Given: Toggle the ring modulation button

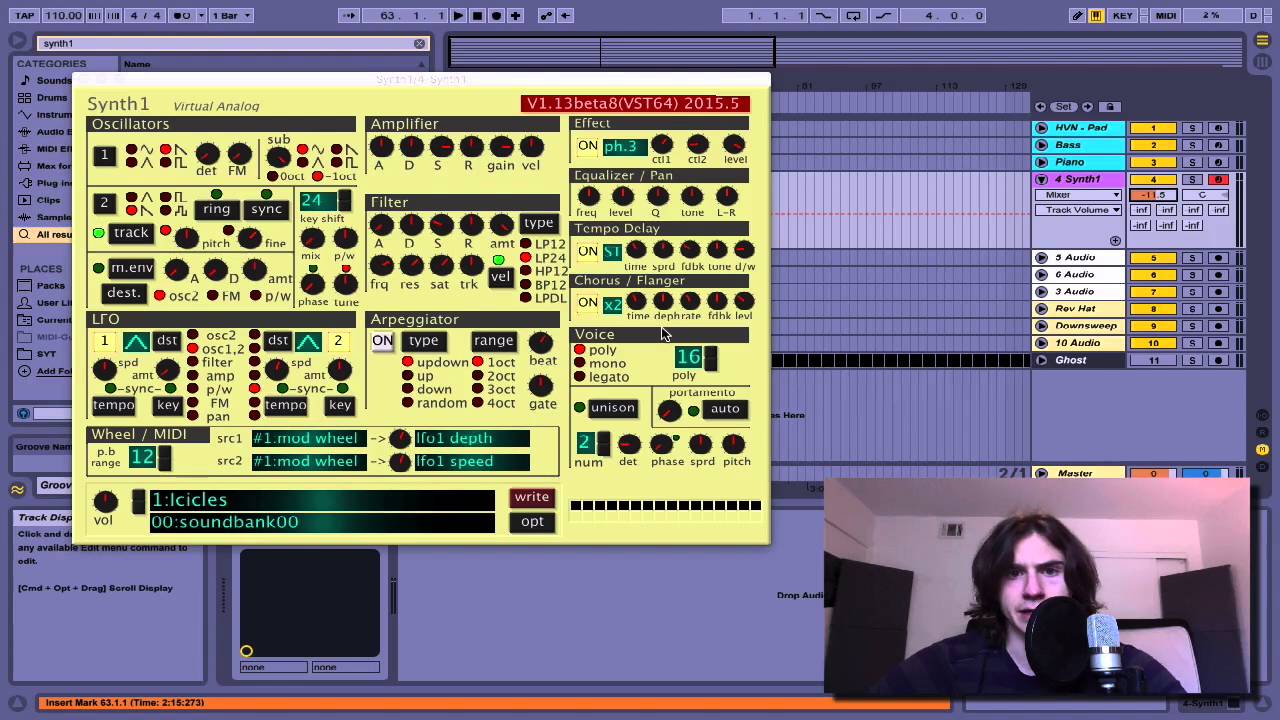Looking at the screenshot, I should [216, 209].
